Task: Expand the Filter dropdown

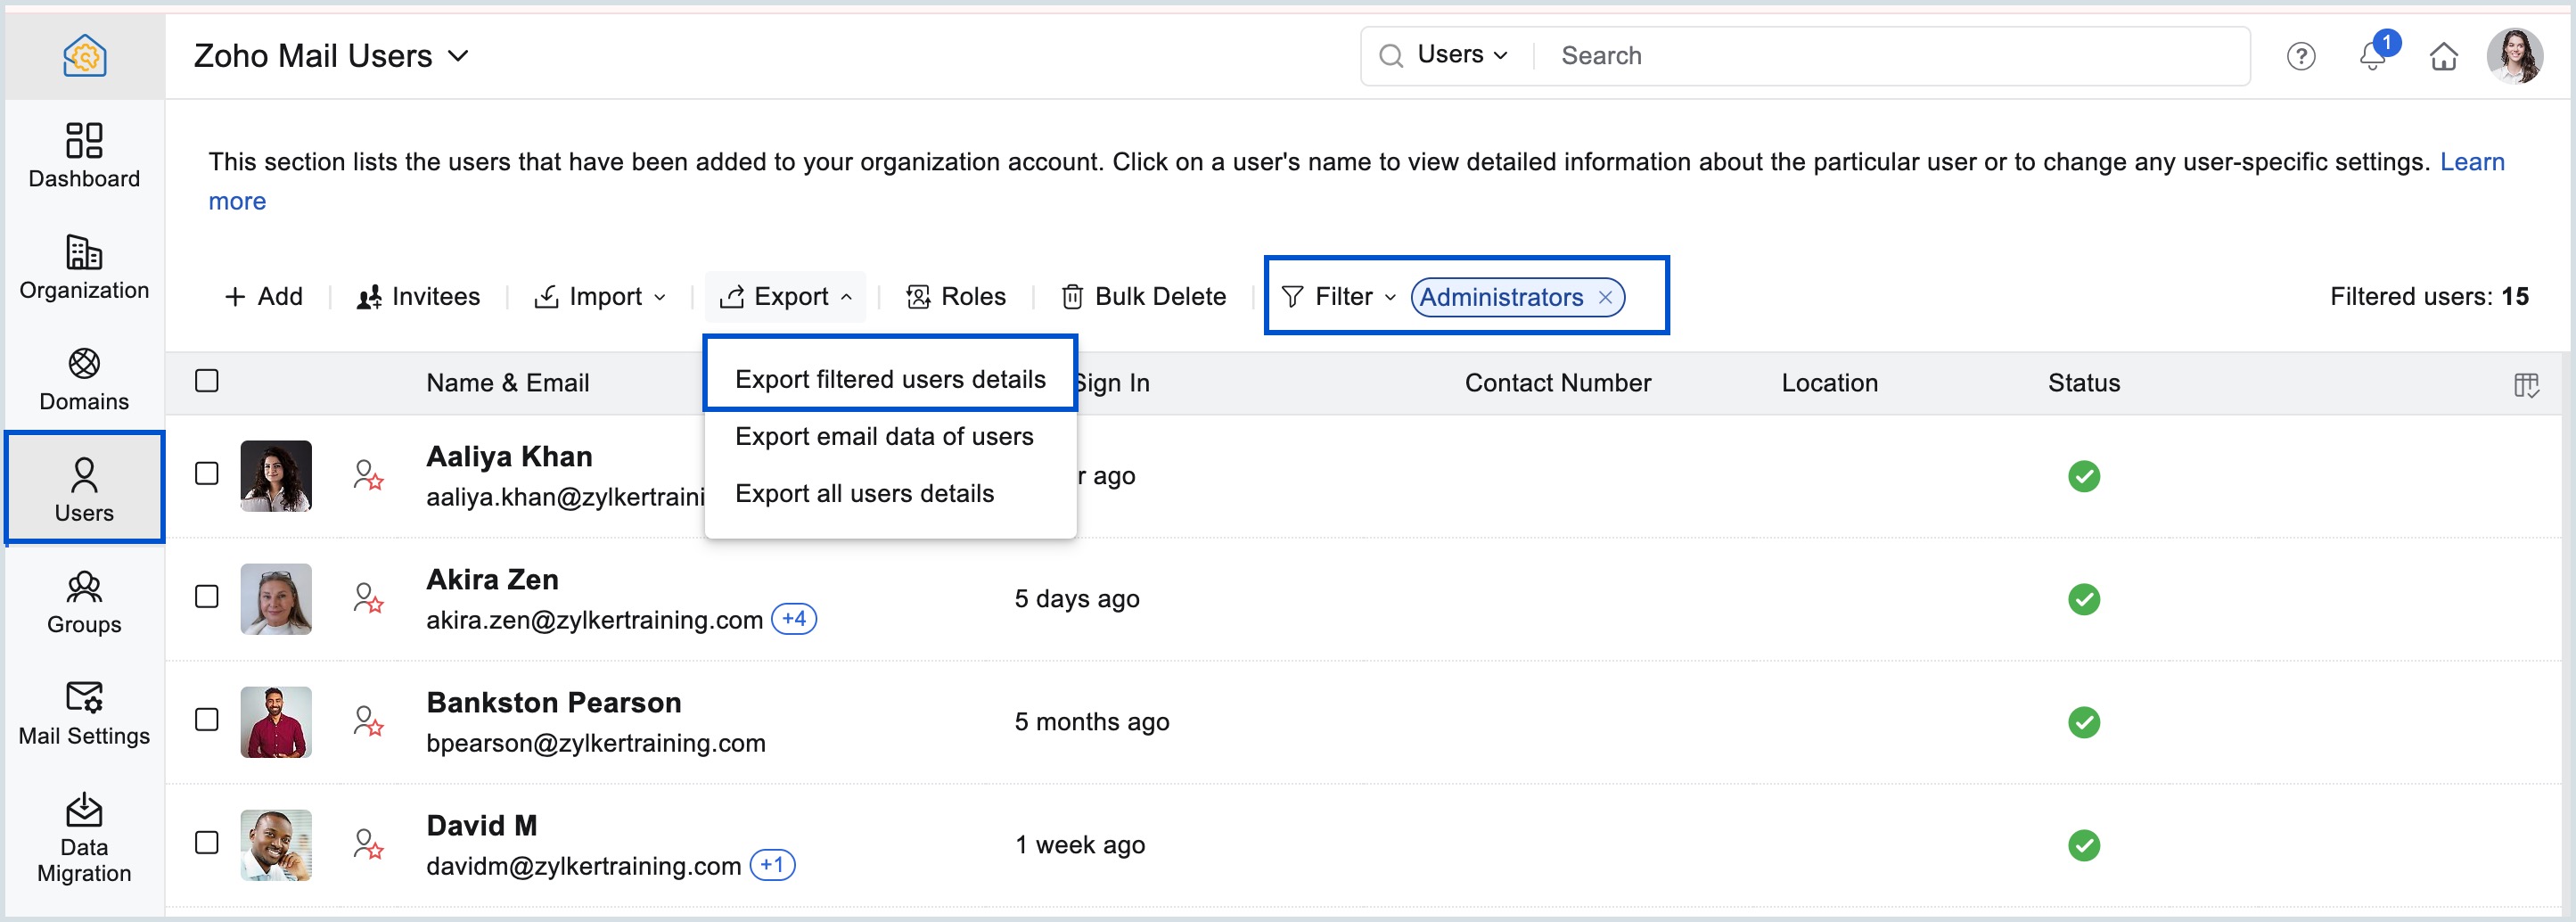Action: tap(1338, 297)
